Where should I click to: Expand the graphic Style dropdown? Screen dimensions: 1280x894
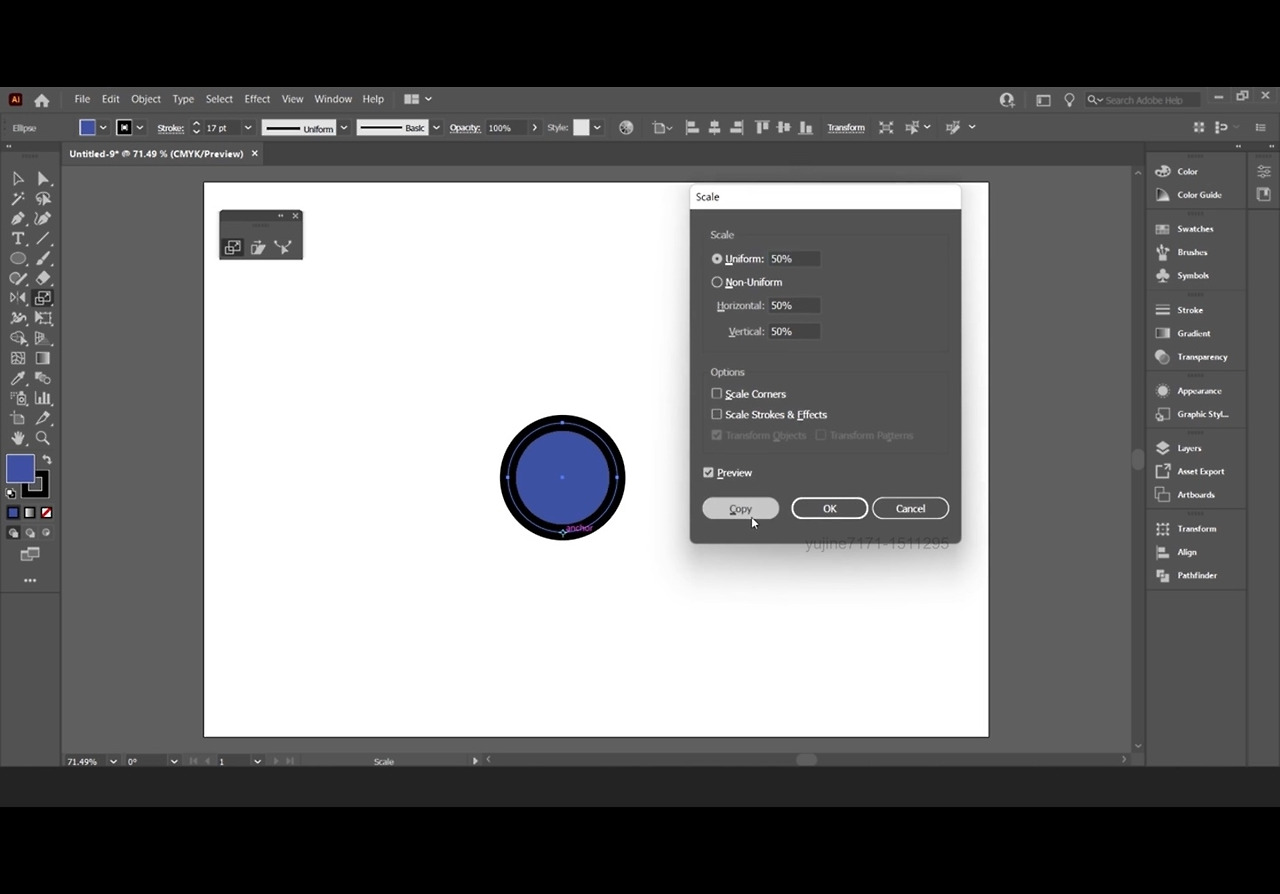[597, 128]
